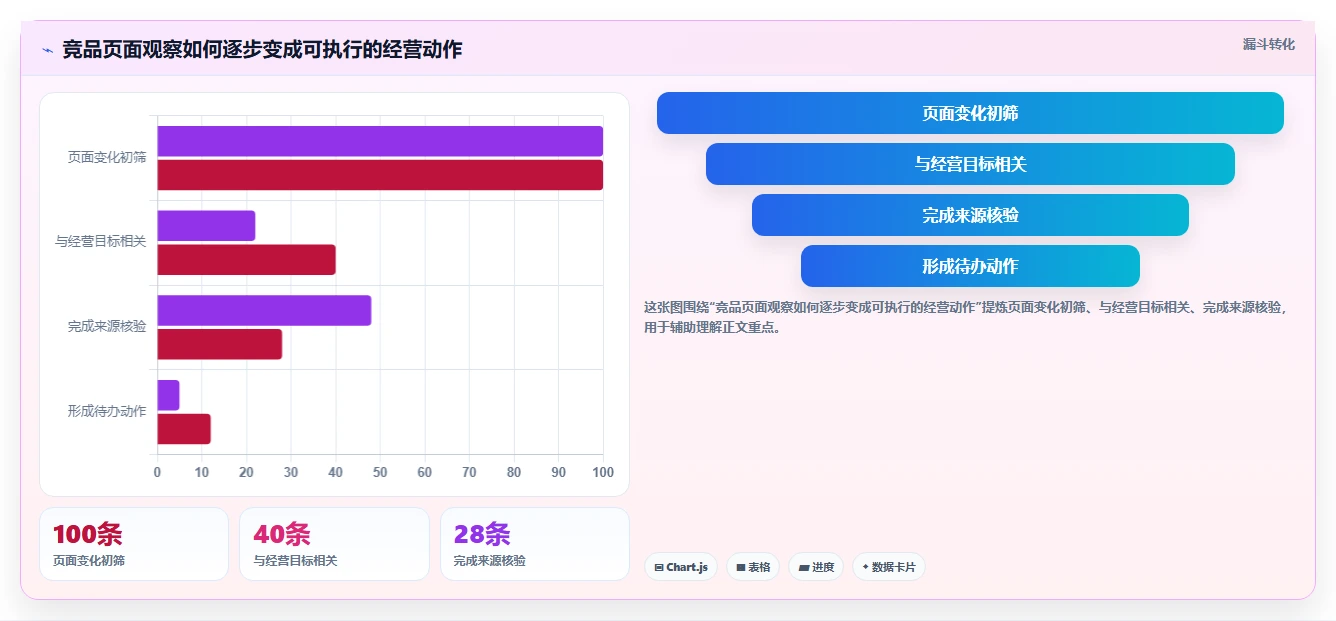Open the 28条 完成来源核验 data card
This screenshot has width=1336, height=621.
tap(535, 544)
